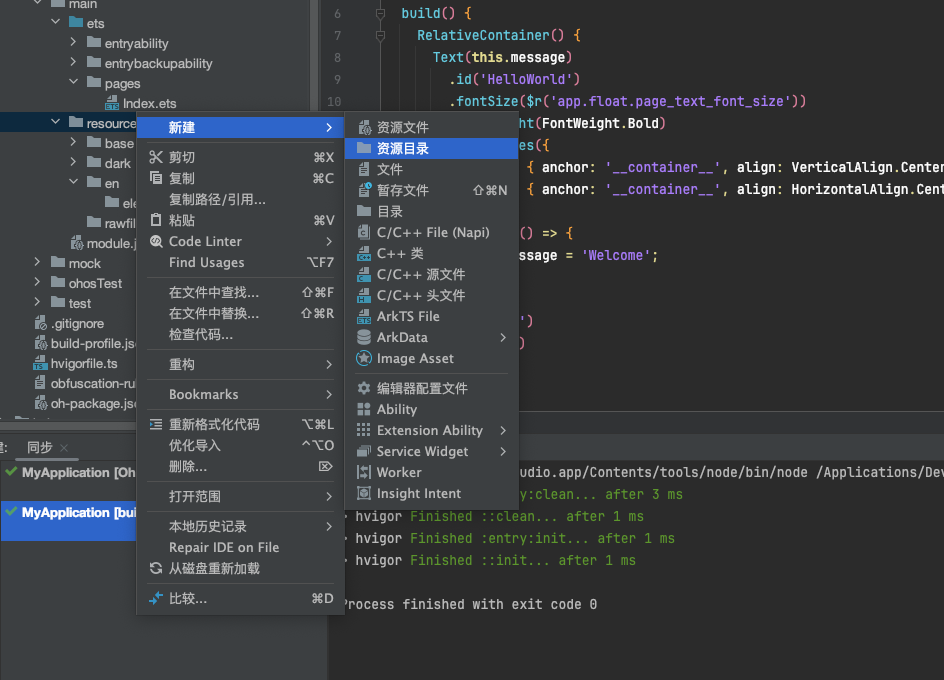Click the Extension Ability dotted grid icon
The height and width of the screenshot is (680, 944).
[364, 430]
